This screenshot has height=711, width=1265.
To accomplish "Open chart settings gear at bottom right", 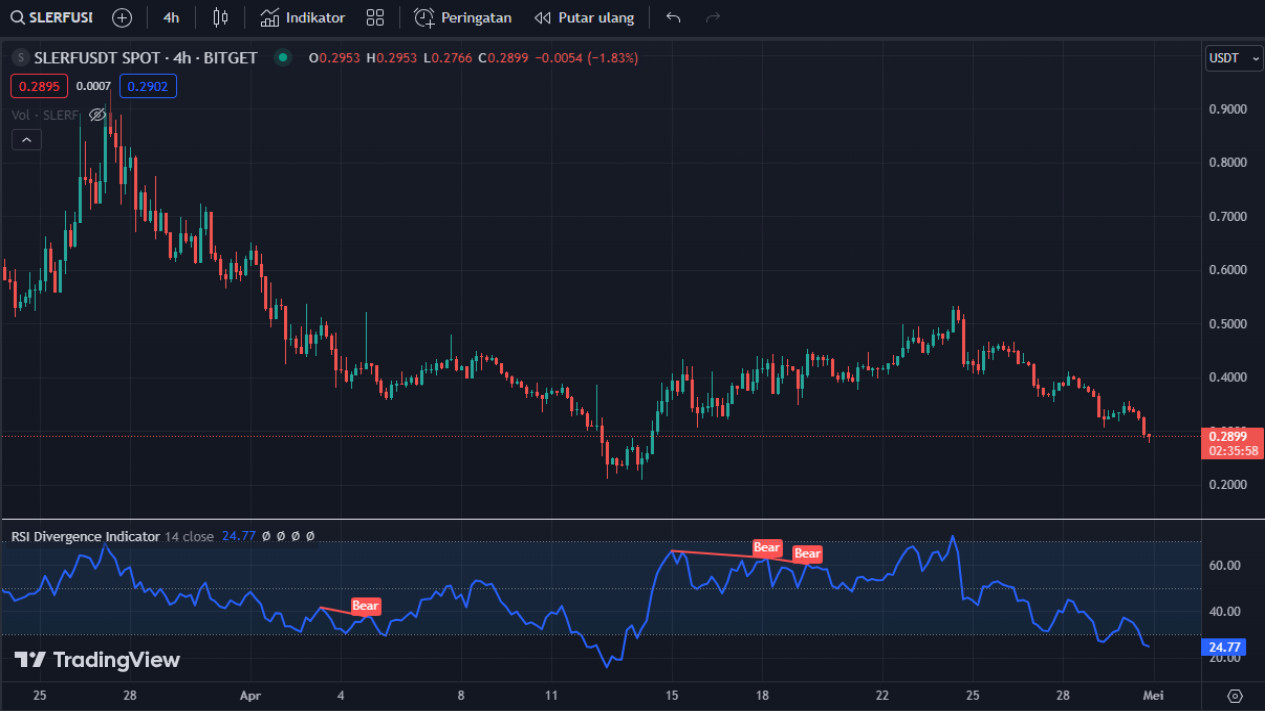I will (x=1234, y=696).
